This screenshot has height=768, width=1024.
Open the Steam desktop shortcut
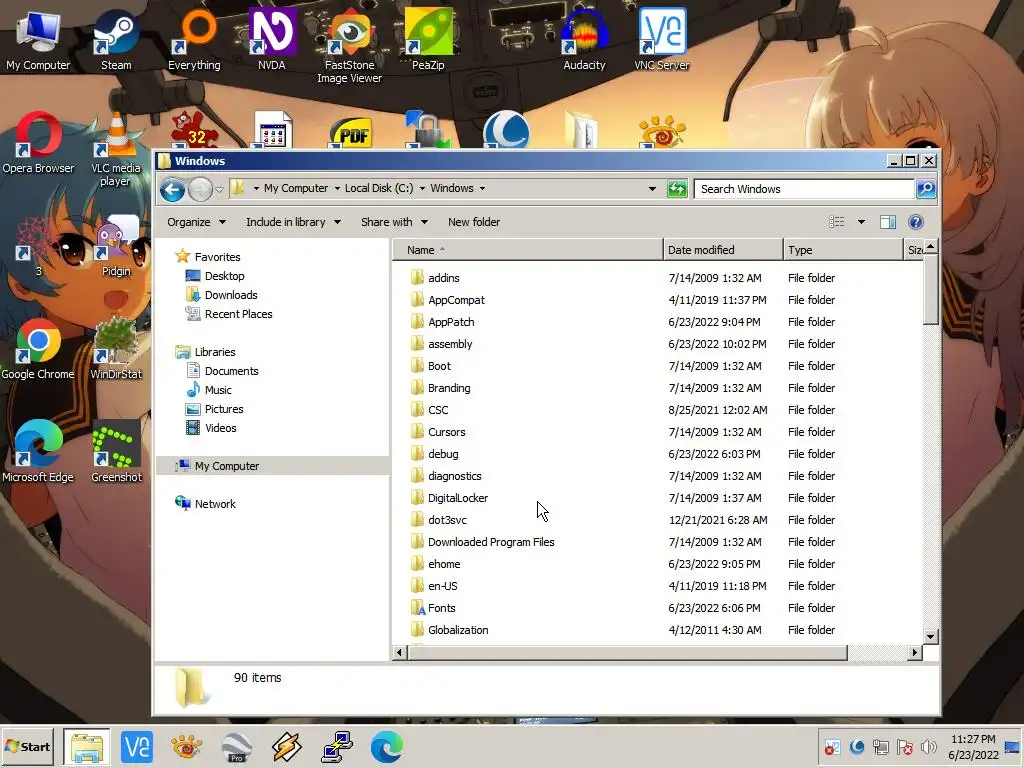(116, 39)
